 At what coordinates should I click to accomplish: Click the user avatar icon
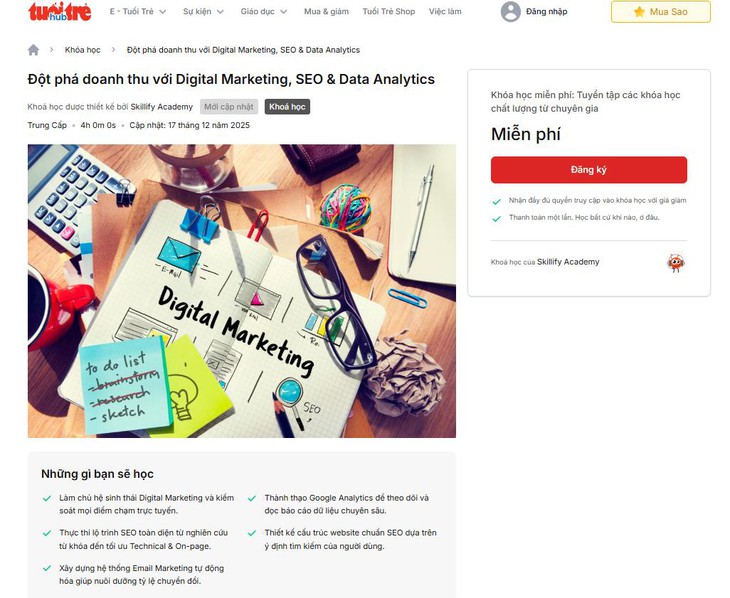coord(510,12)
